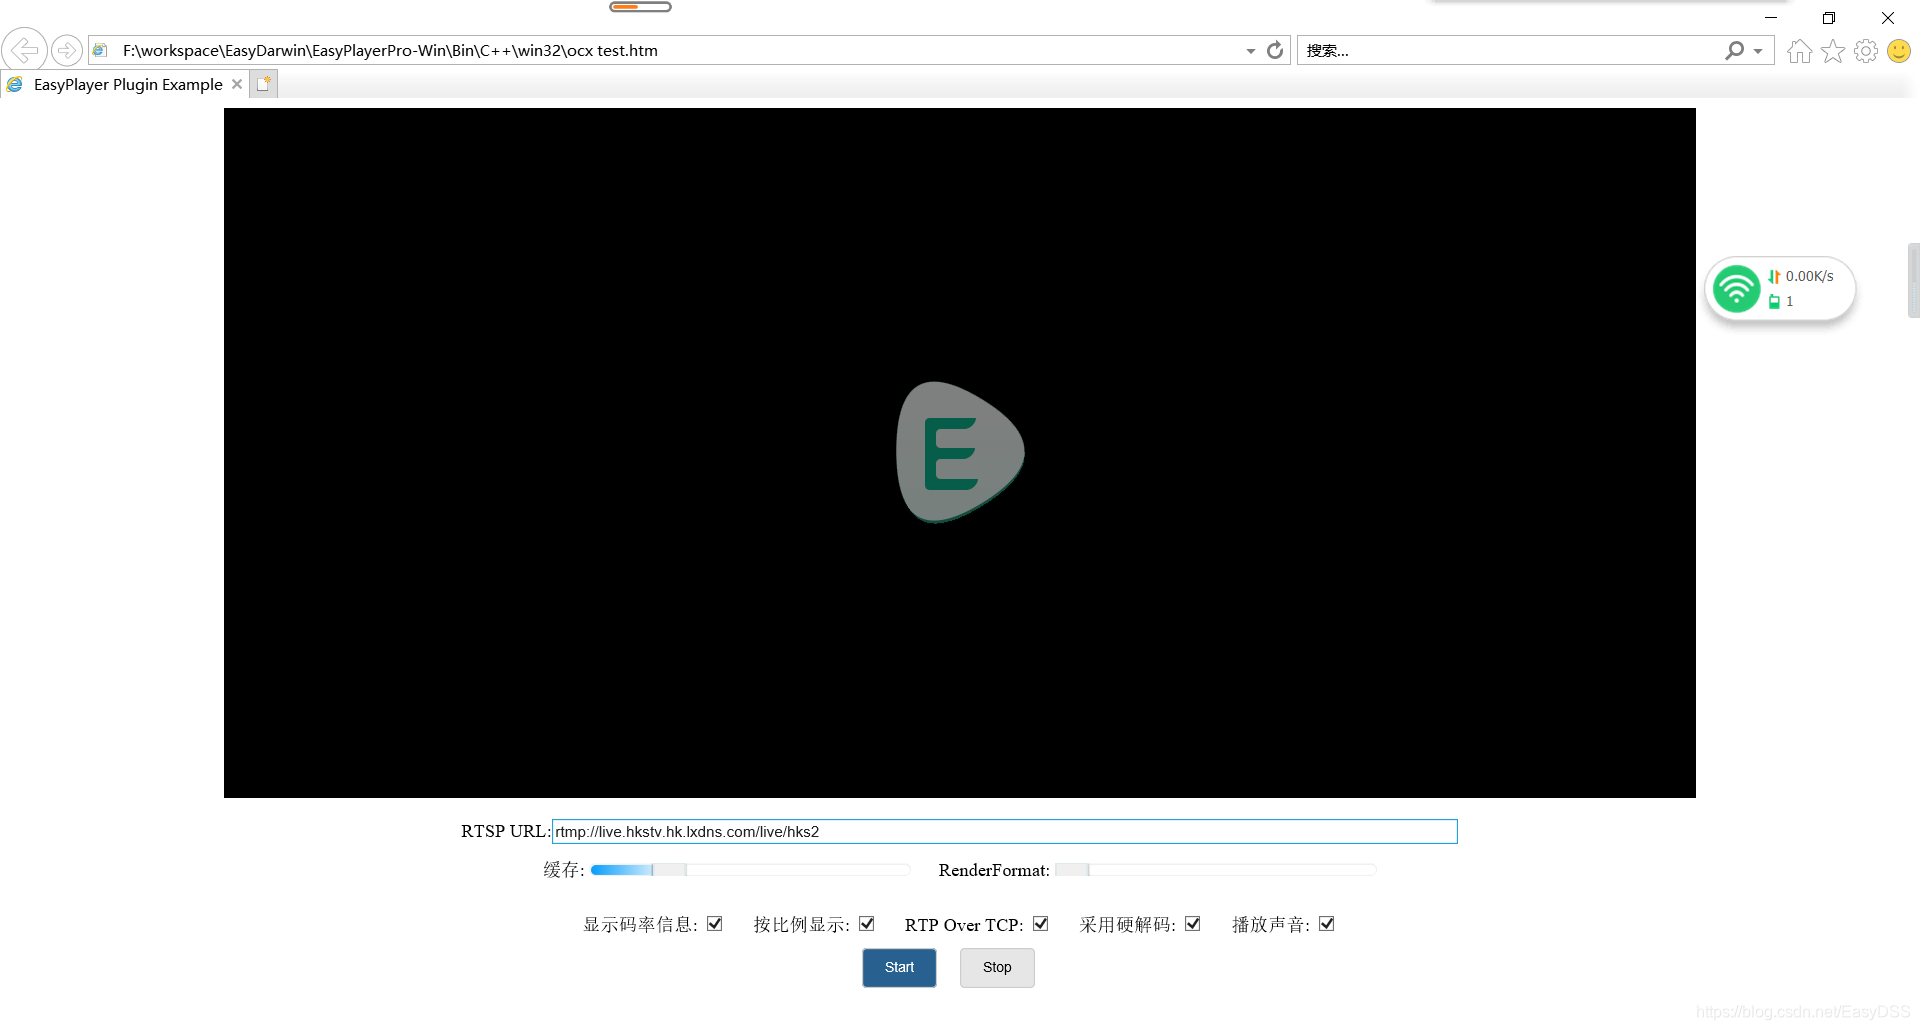Adjust the RenderFormat slider
The height and width of the screenshot is (1030, 1920).
click(x=1216, y=870)
